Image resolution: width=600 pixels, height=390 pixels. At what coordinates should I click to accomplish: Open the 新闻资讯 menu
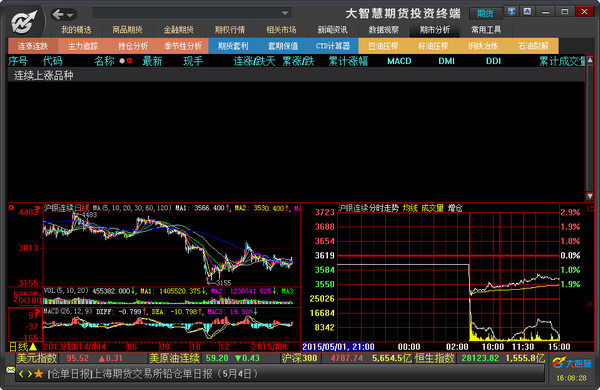[333, 29]
